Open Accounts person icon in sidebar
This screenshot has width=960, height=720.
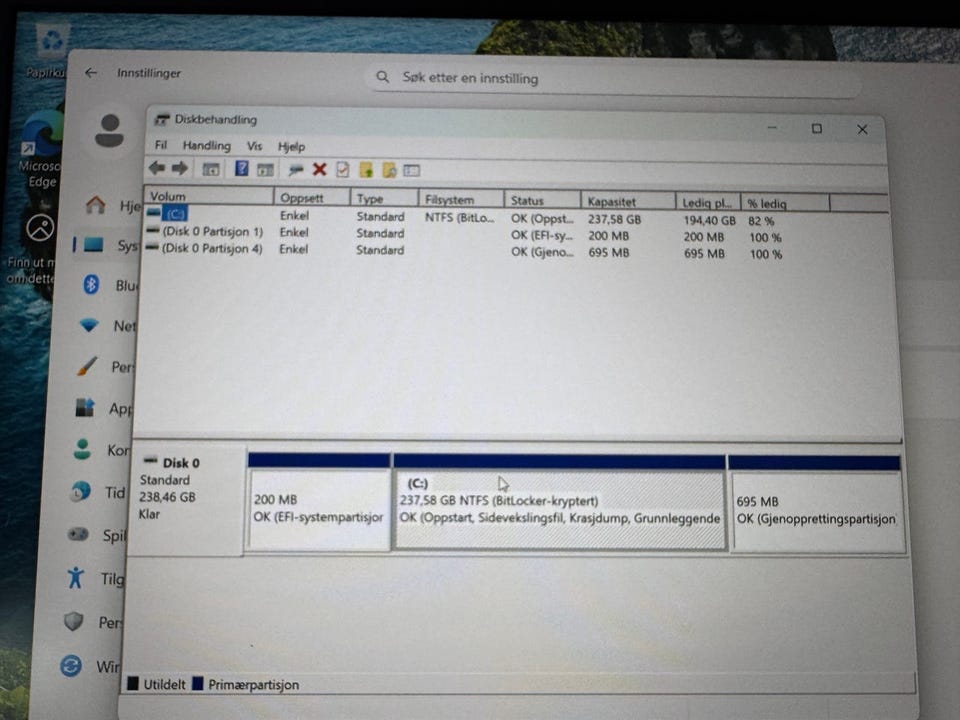tap(82, 449)
